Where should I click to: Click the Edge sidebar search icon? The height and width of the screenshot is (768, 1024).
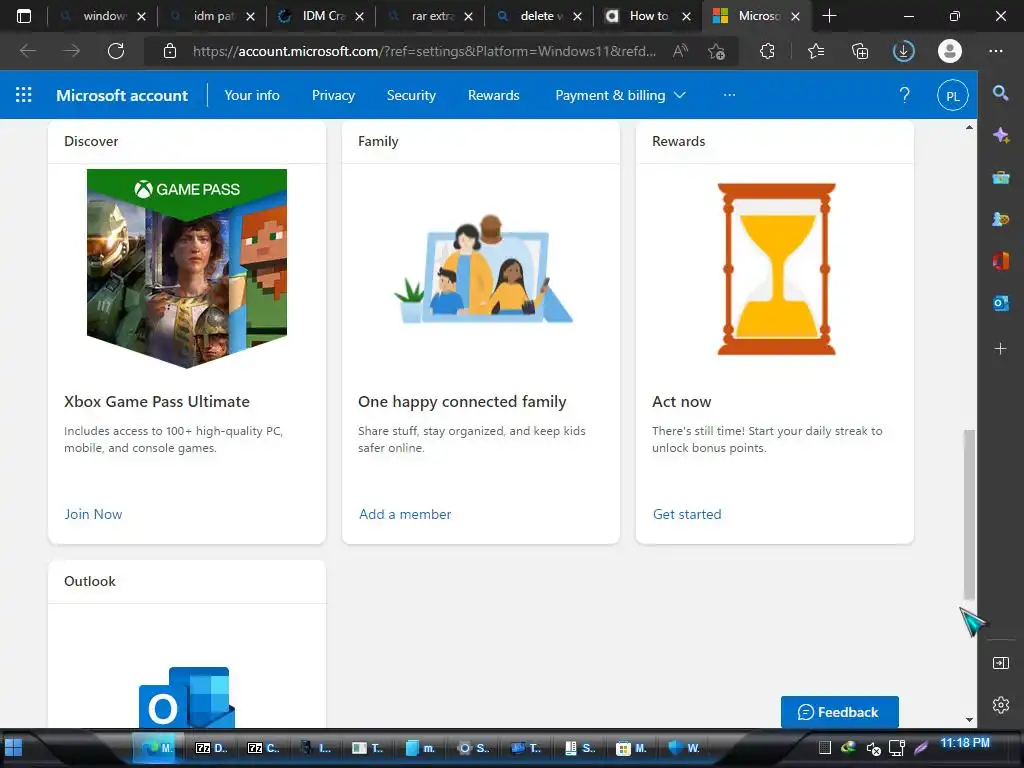[1000, 93]
